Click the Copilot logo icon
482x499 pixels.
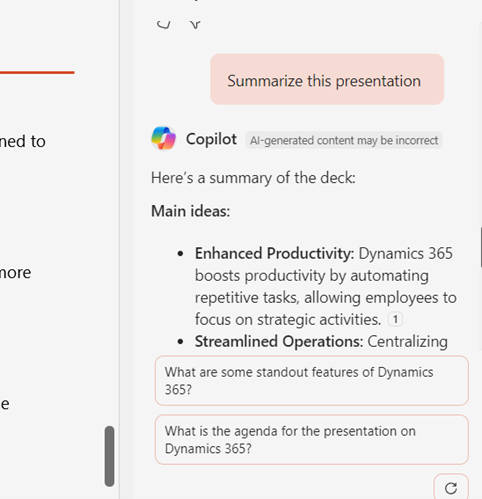(163, 138)
